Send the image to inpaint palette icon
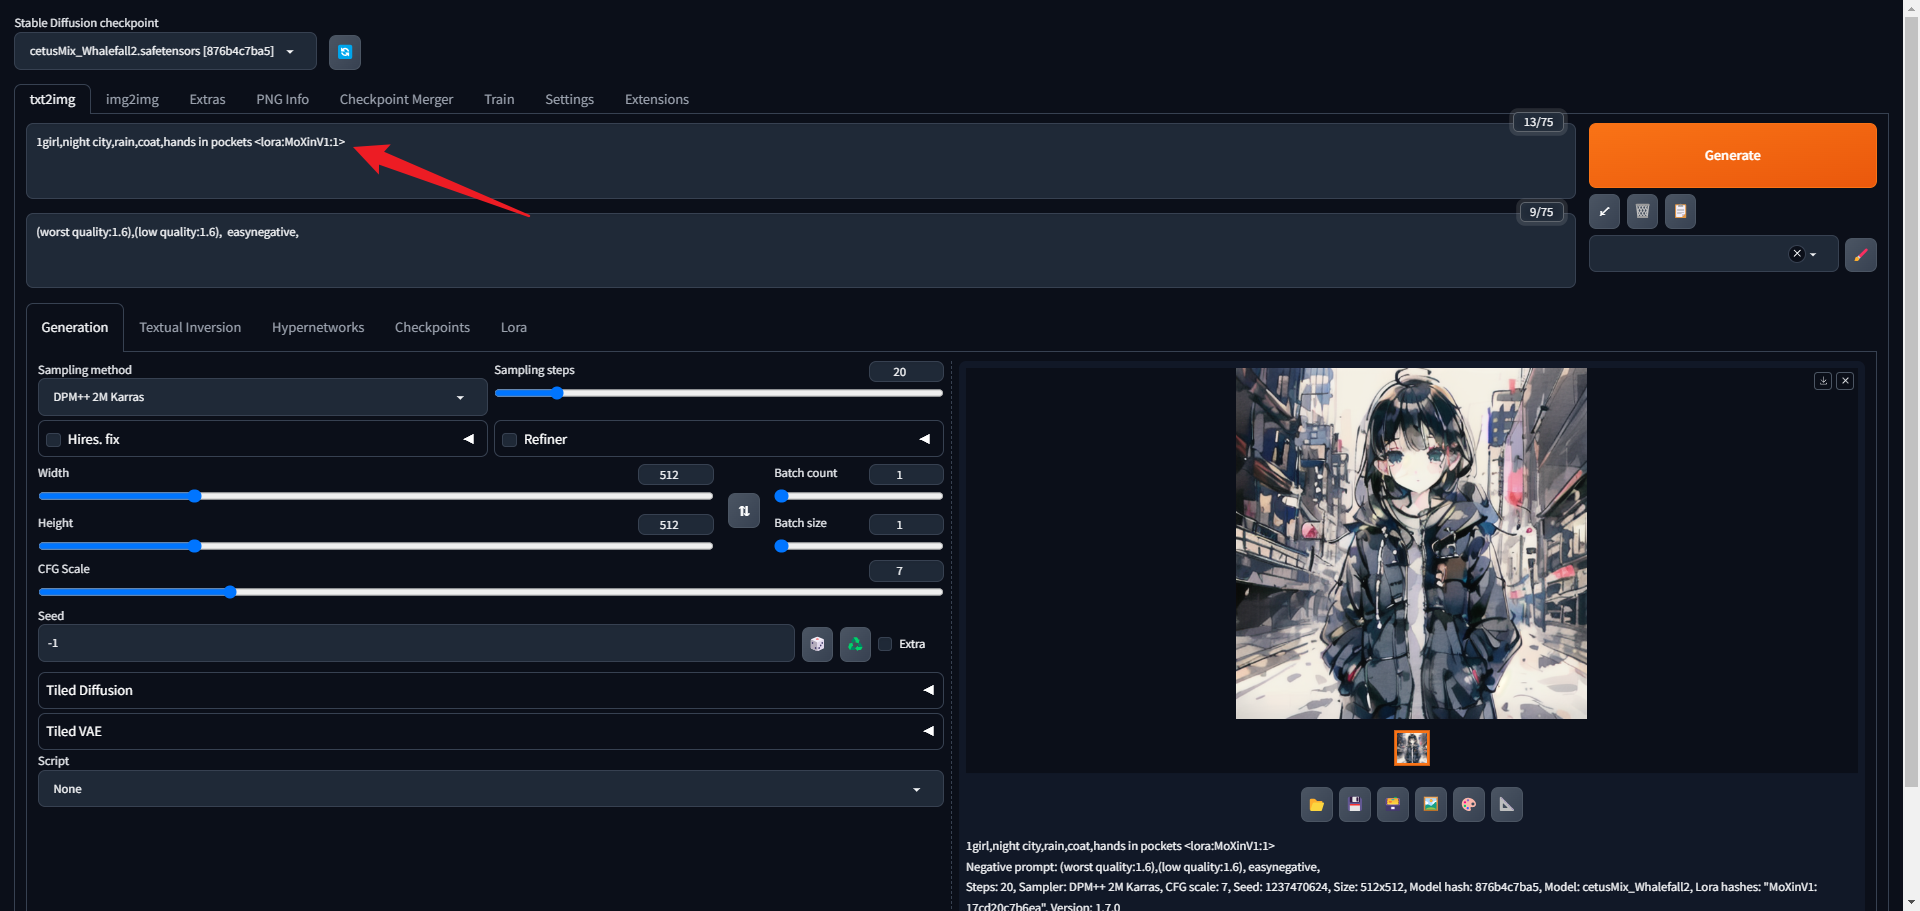 coord(1468,804)
